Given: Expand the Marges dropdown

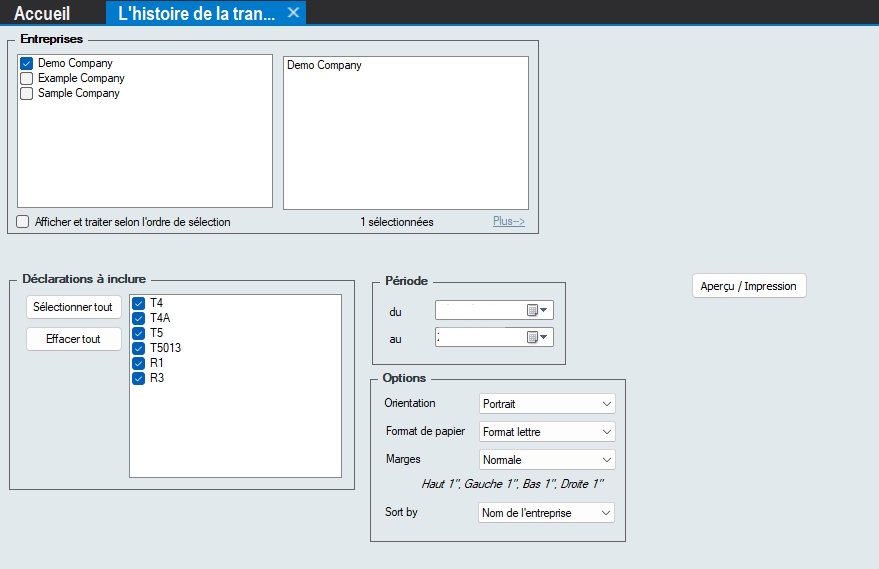Looking at the screenshot, I should 546,461.
